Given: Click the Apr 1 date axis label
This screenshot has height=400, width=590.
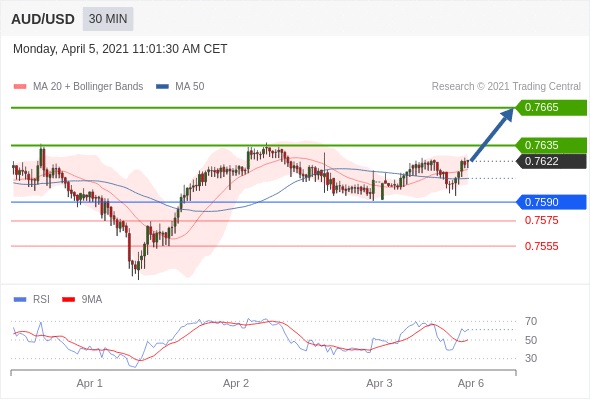Looking at the screenshot, I should coord(90,383).
